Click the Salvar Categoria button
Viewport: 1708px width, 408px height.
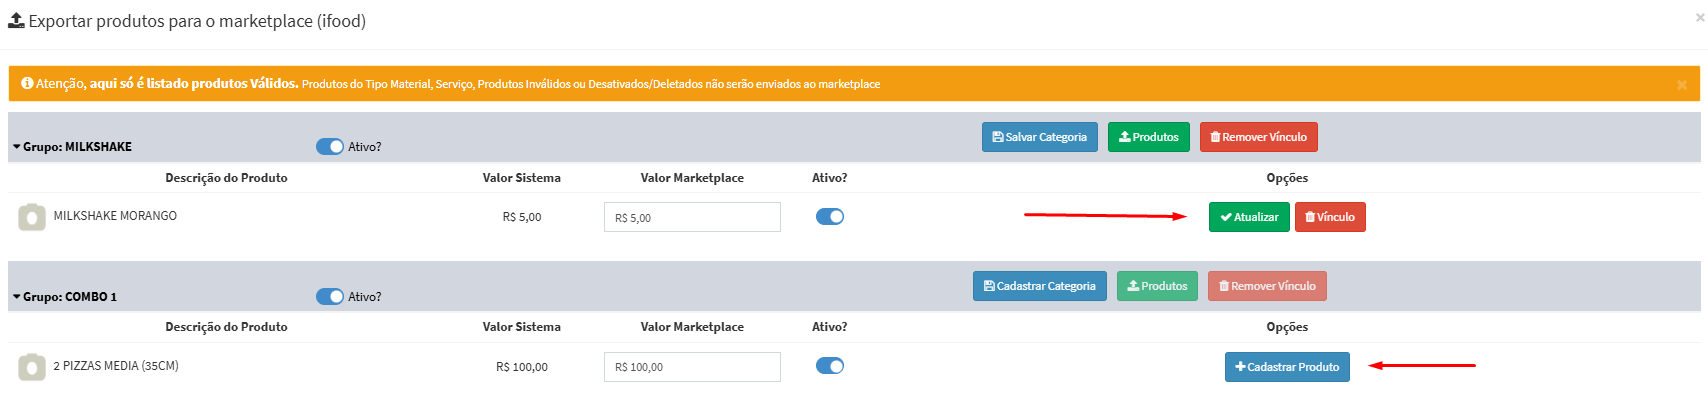1039,137
